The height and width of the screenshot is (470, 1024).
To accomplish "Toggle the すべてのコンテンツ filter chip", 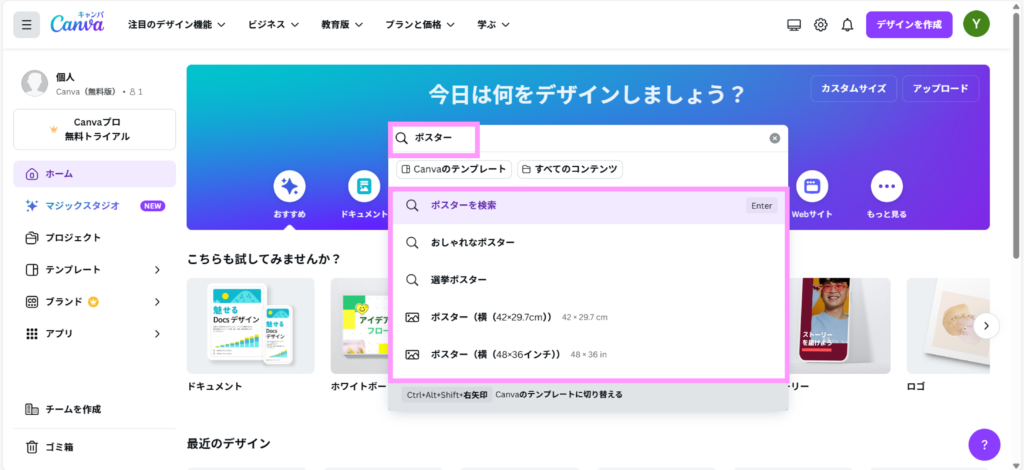I will click(x=570, y=170).
